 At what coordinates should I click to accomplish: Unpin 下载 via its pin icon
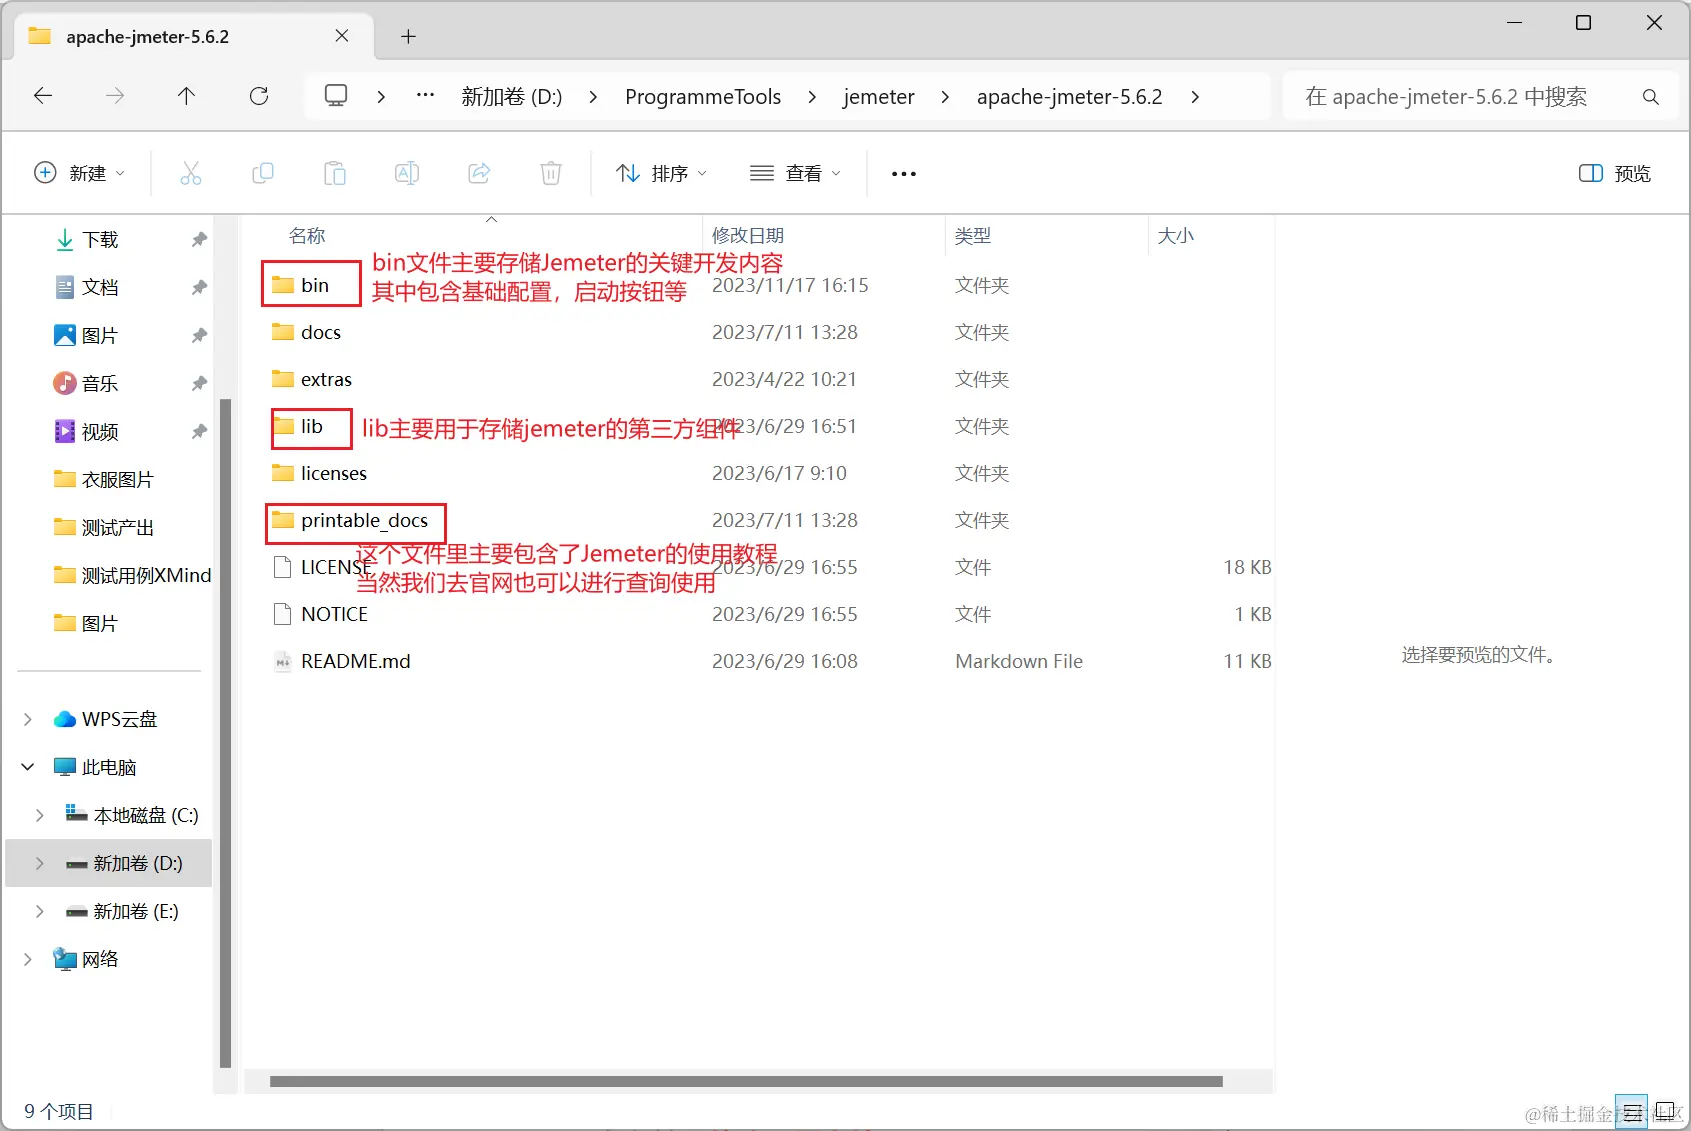click(199, 239)
